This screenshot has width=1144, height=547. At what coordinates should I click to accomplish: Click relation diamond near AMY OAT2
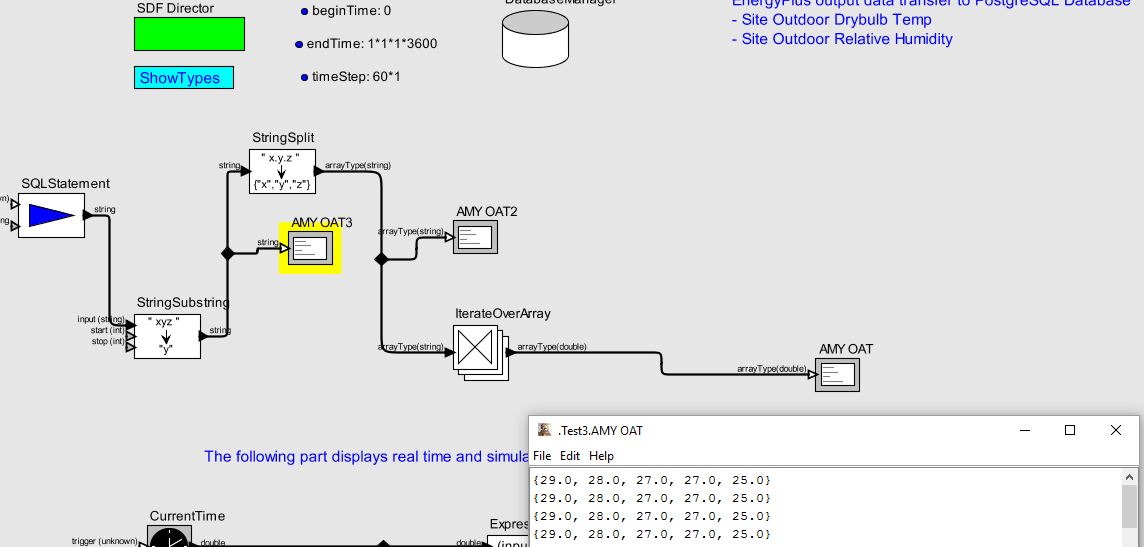click(380, 259)
